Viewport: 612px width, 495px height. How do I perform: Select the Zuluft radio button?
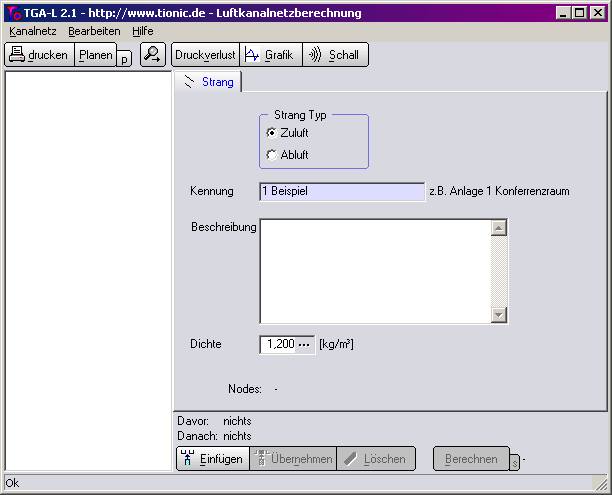(272, 133)
